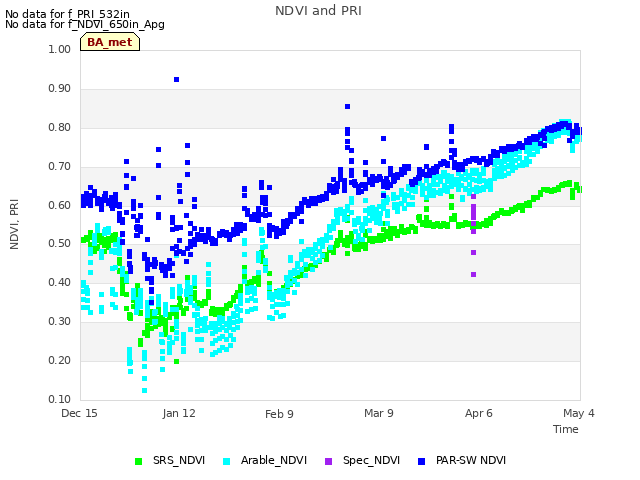Select highest PAR-SW NDVI outlier near 0.93

tap(176, 80)
